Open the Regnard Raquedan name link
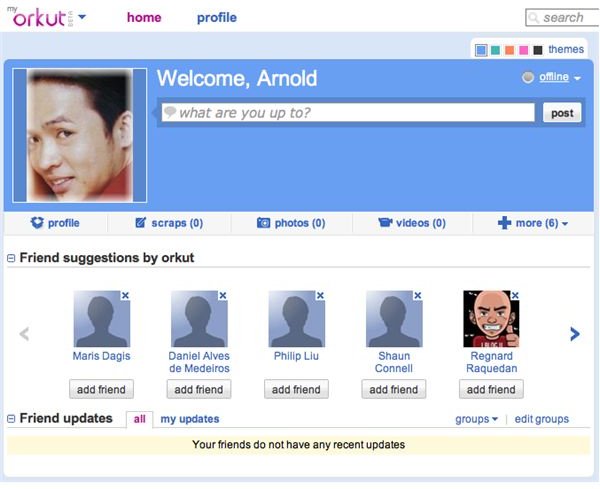 click(491, 362)
